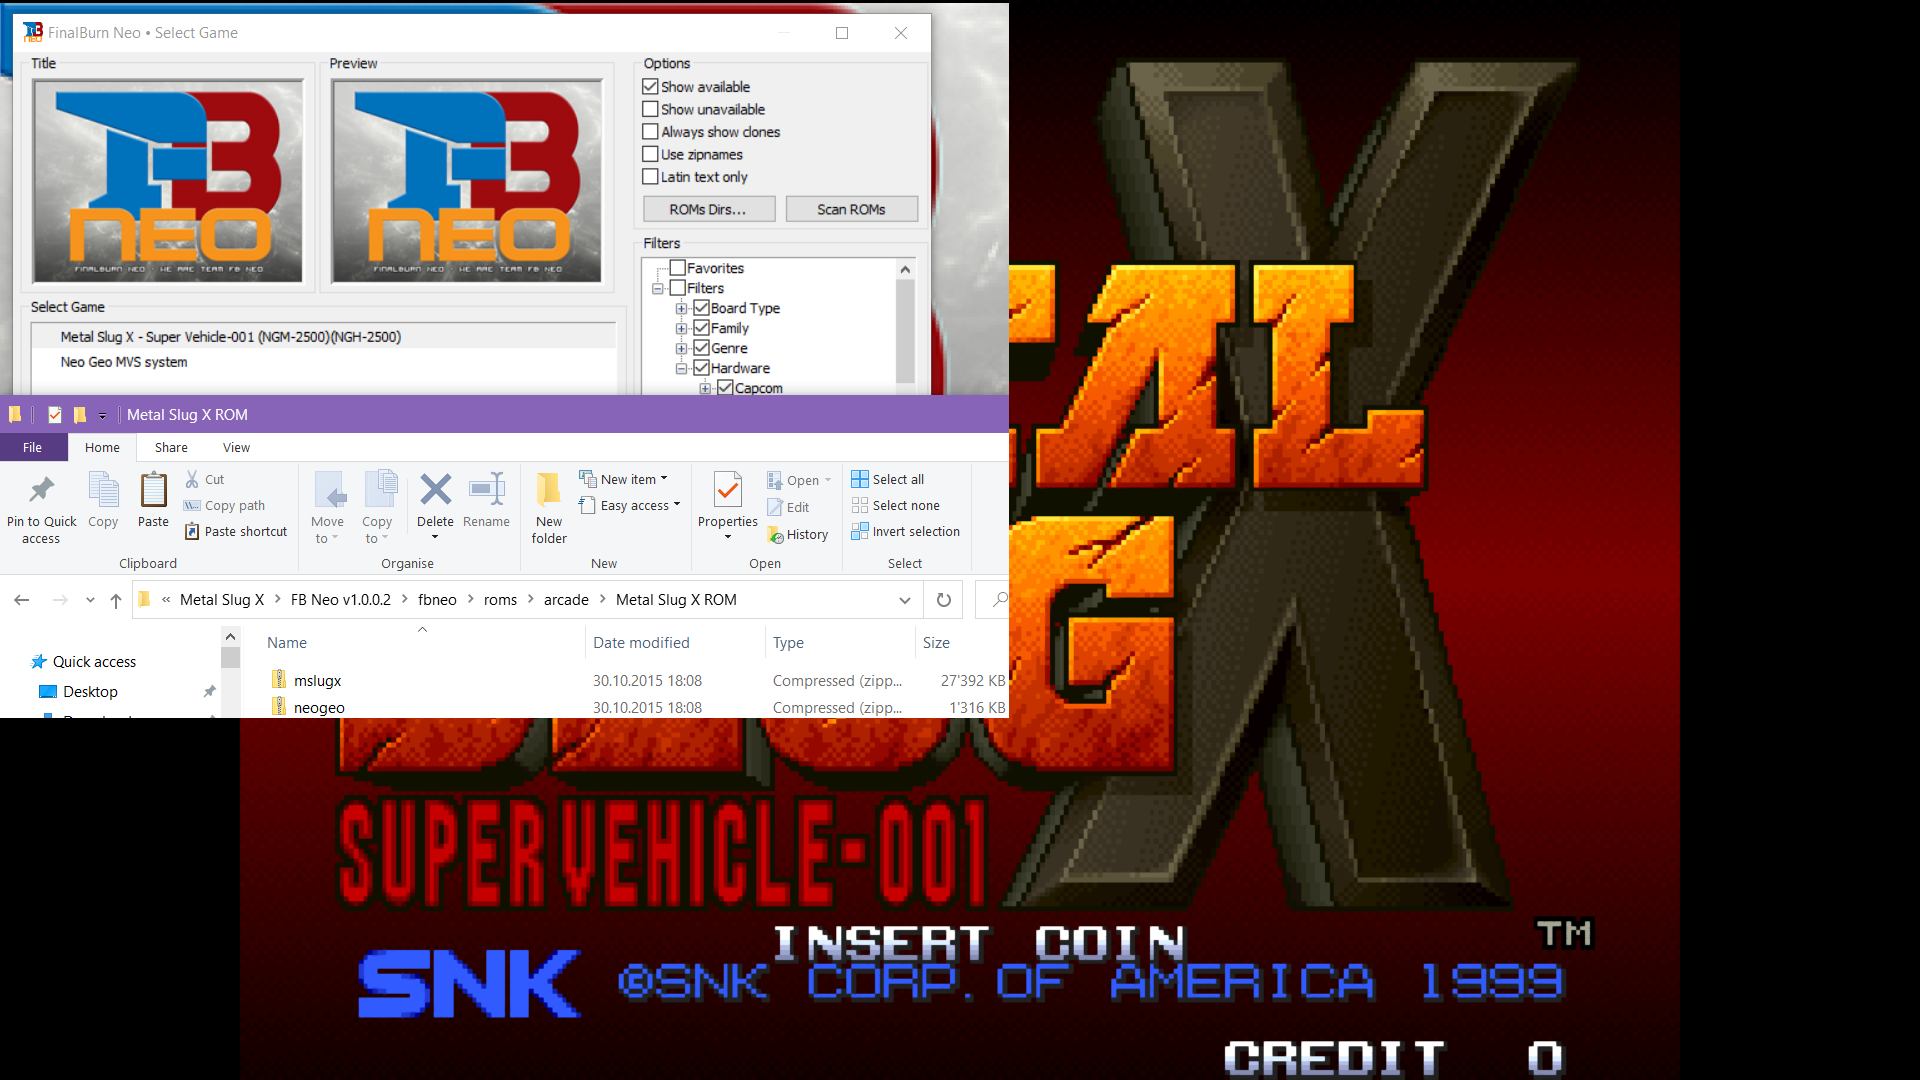Viewport: 1920px width, 1080px height.
Task: Click the ROMs Dirs... button
Action: coord(708,209)
